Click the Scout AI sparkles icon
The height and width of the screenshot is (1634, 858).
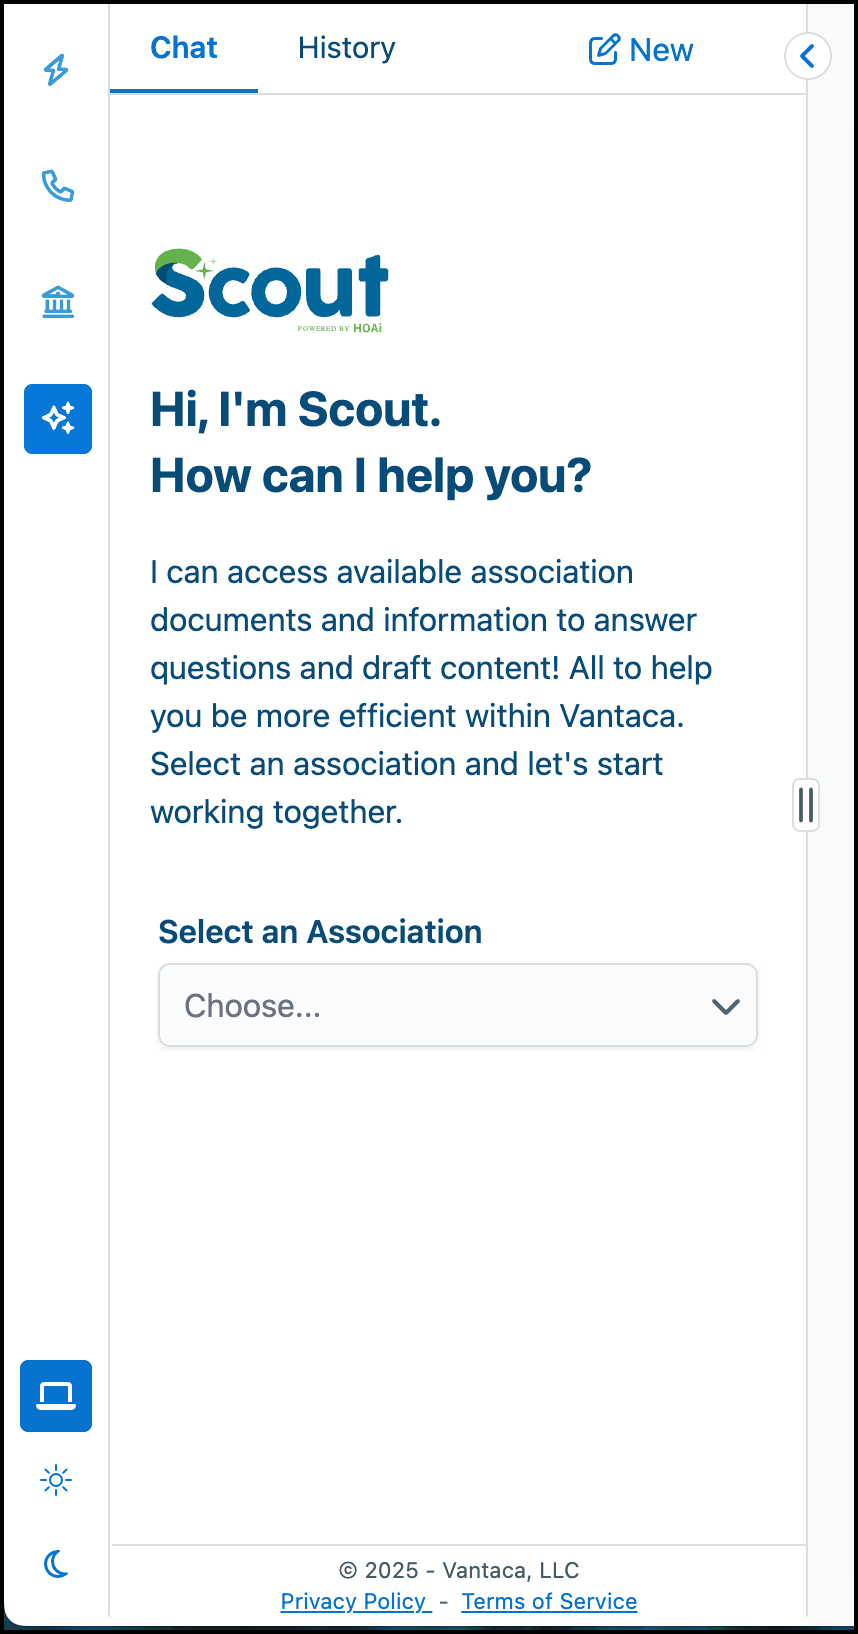58,419
